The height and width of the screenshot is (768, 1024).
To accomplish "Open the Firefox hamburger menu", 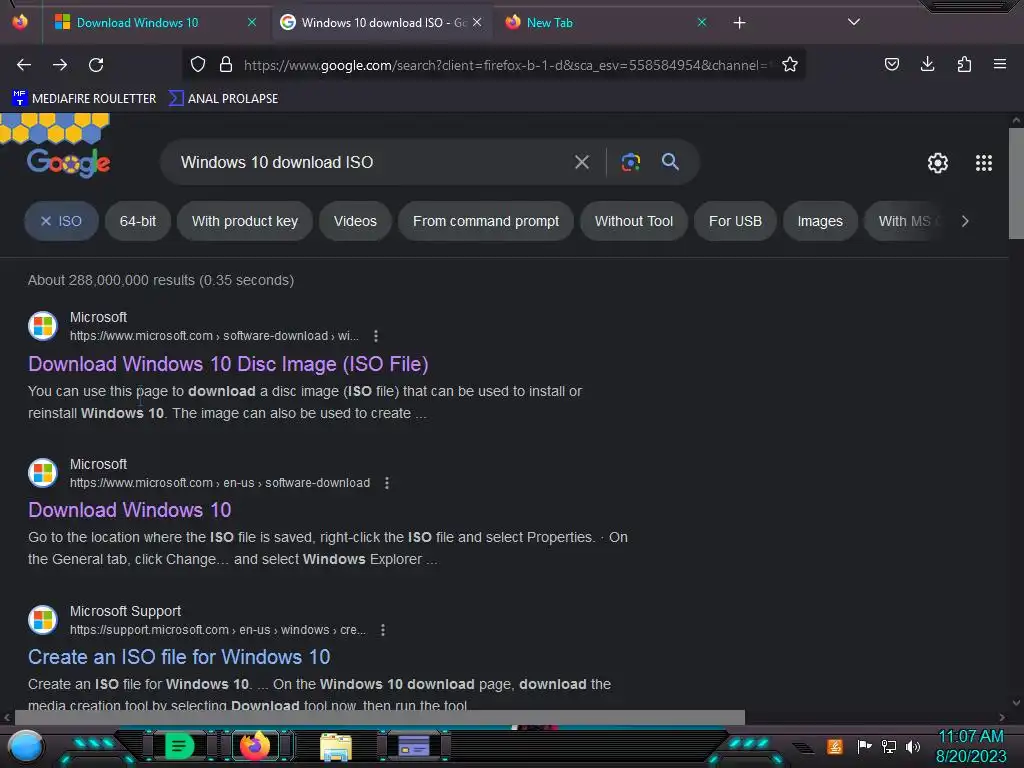I will pos(999,64).
